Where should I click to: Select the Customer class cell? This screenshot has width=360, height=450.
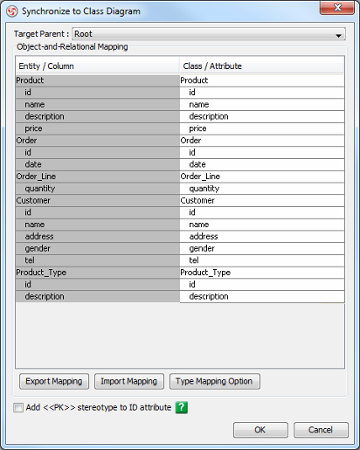(262, 201)
